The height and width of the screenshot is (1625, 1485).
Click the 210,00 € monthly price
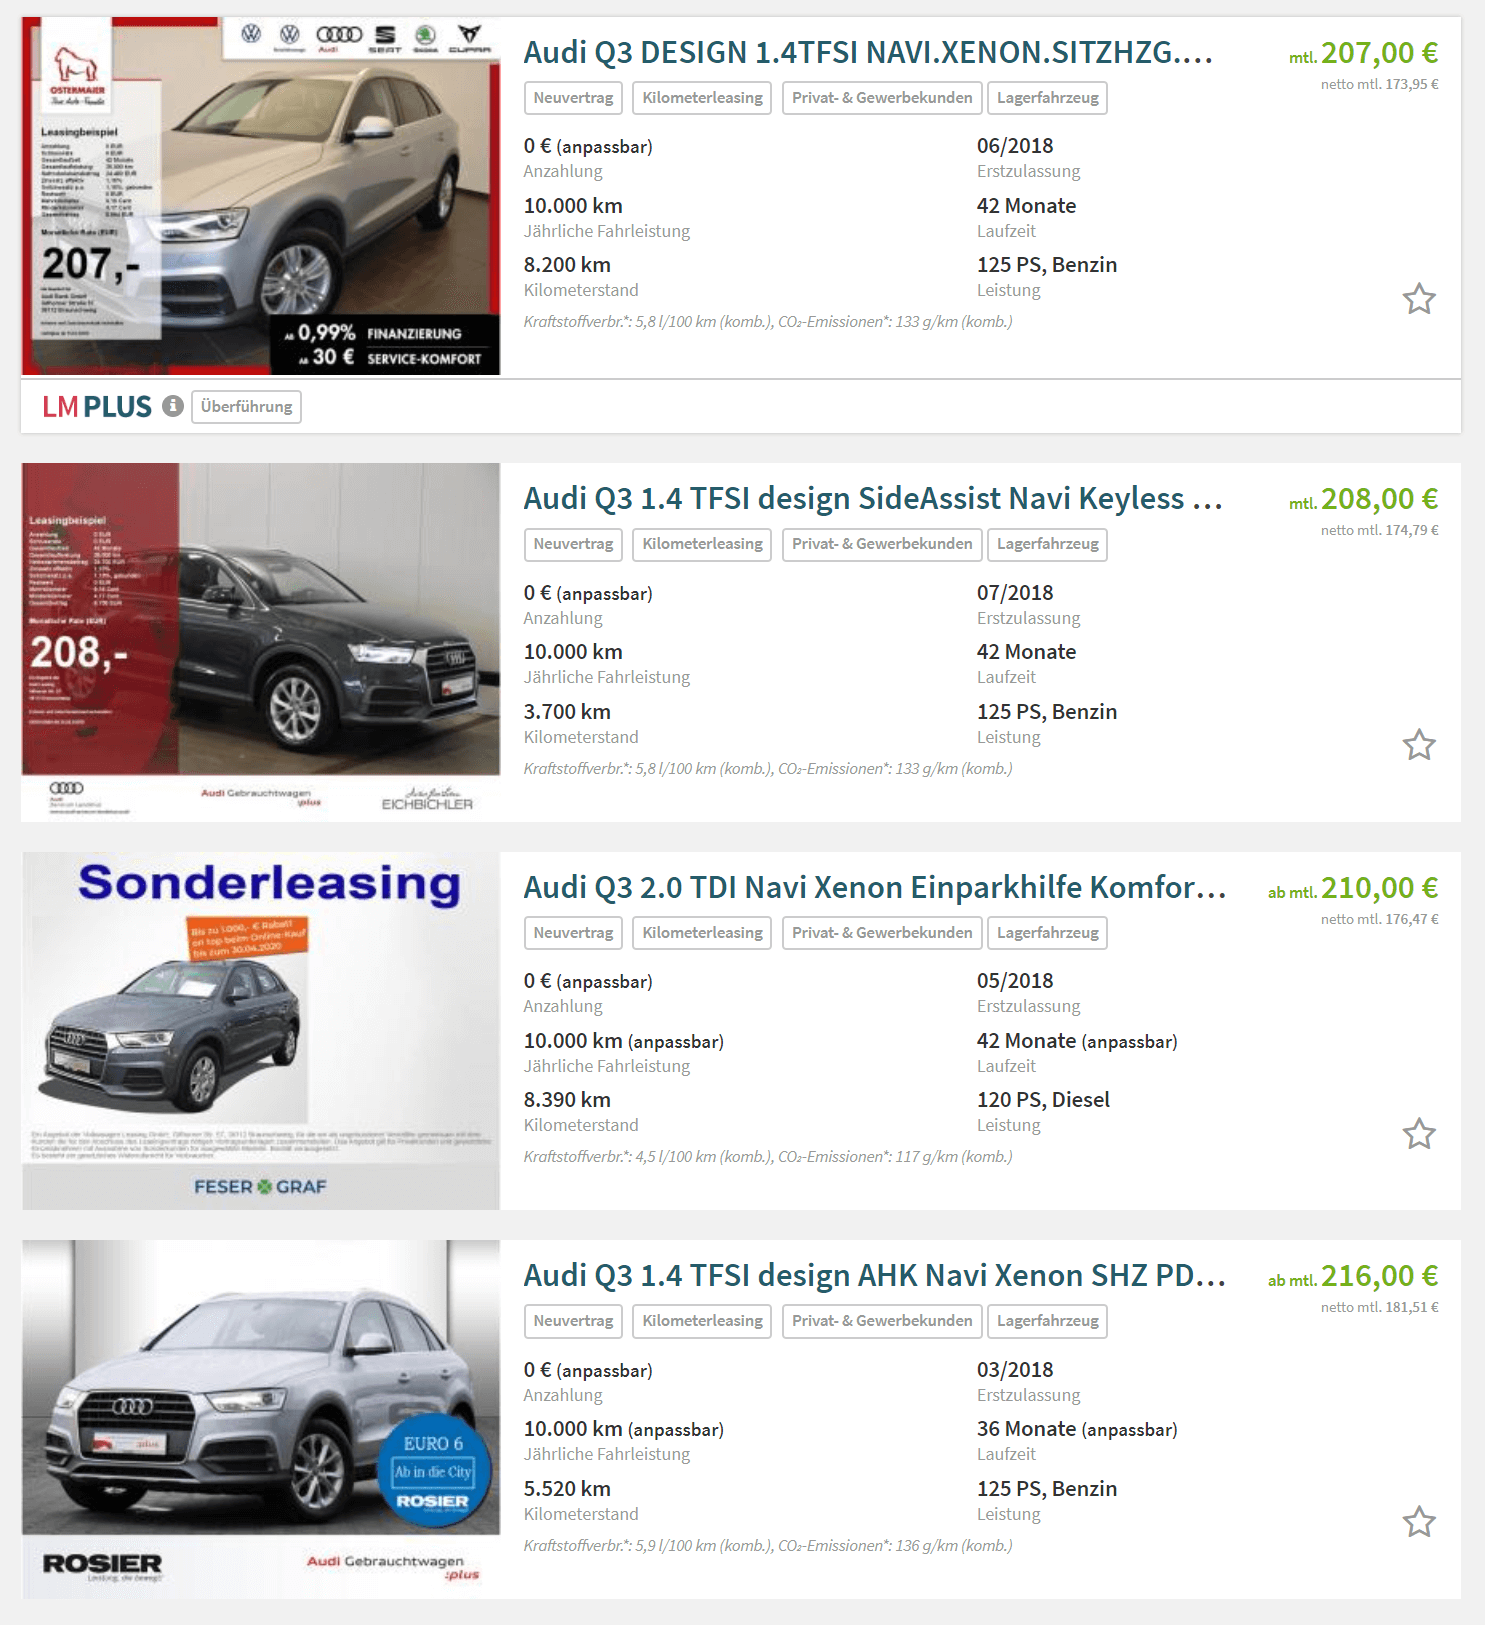[x=1379, y=888]
